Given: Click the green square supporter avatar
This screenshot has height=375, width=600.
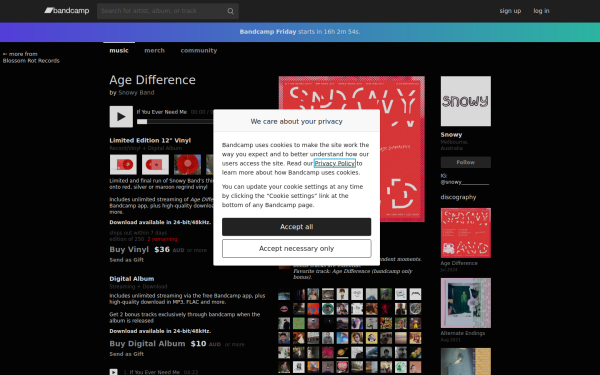Looking at the screenshot, I should point(298,323).
